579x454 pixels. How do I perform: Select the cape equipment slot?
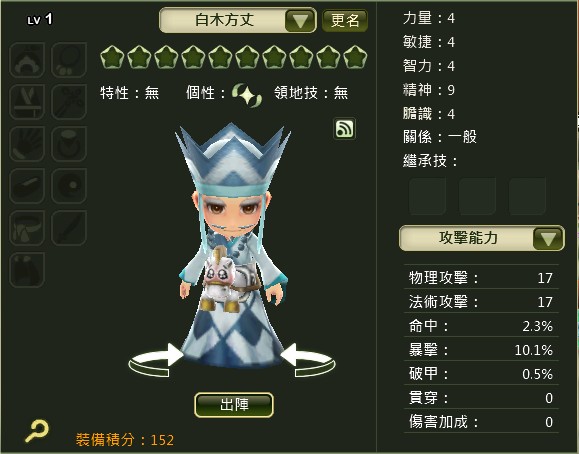tap(27, 270)
